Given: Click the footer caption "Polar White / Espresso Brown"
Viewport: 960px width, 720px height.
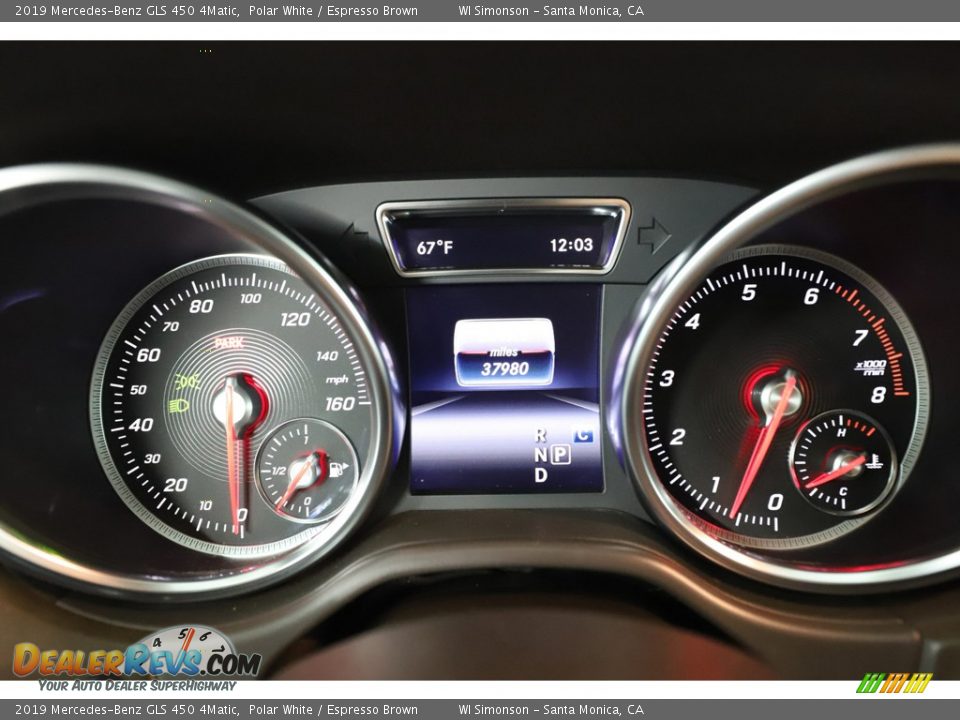Looking at the screenshot, I should coord(333,710).
